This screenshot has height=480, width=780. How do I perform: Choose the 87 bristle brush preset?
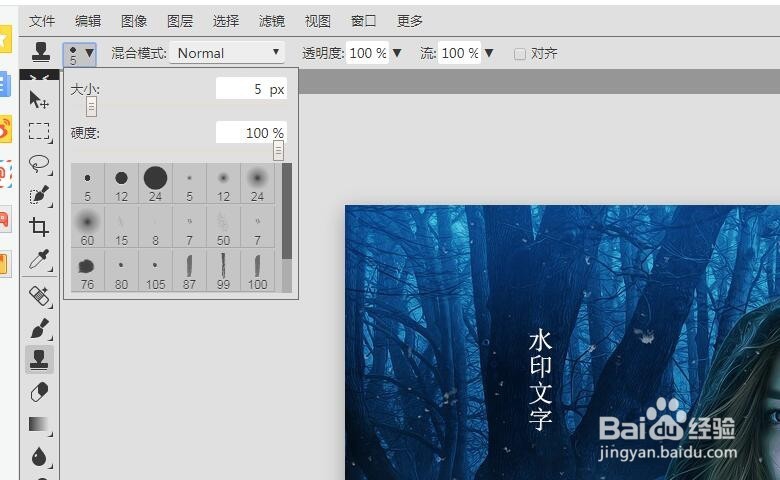189,271
